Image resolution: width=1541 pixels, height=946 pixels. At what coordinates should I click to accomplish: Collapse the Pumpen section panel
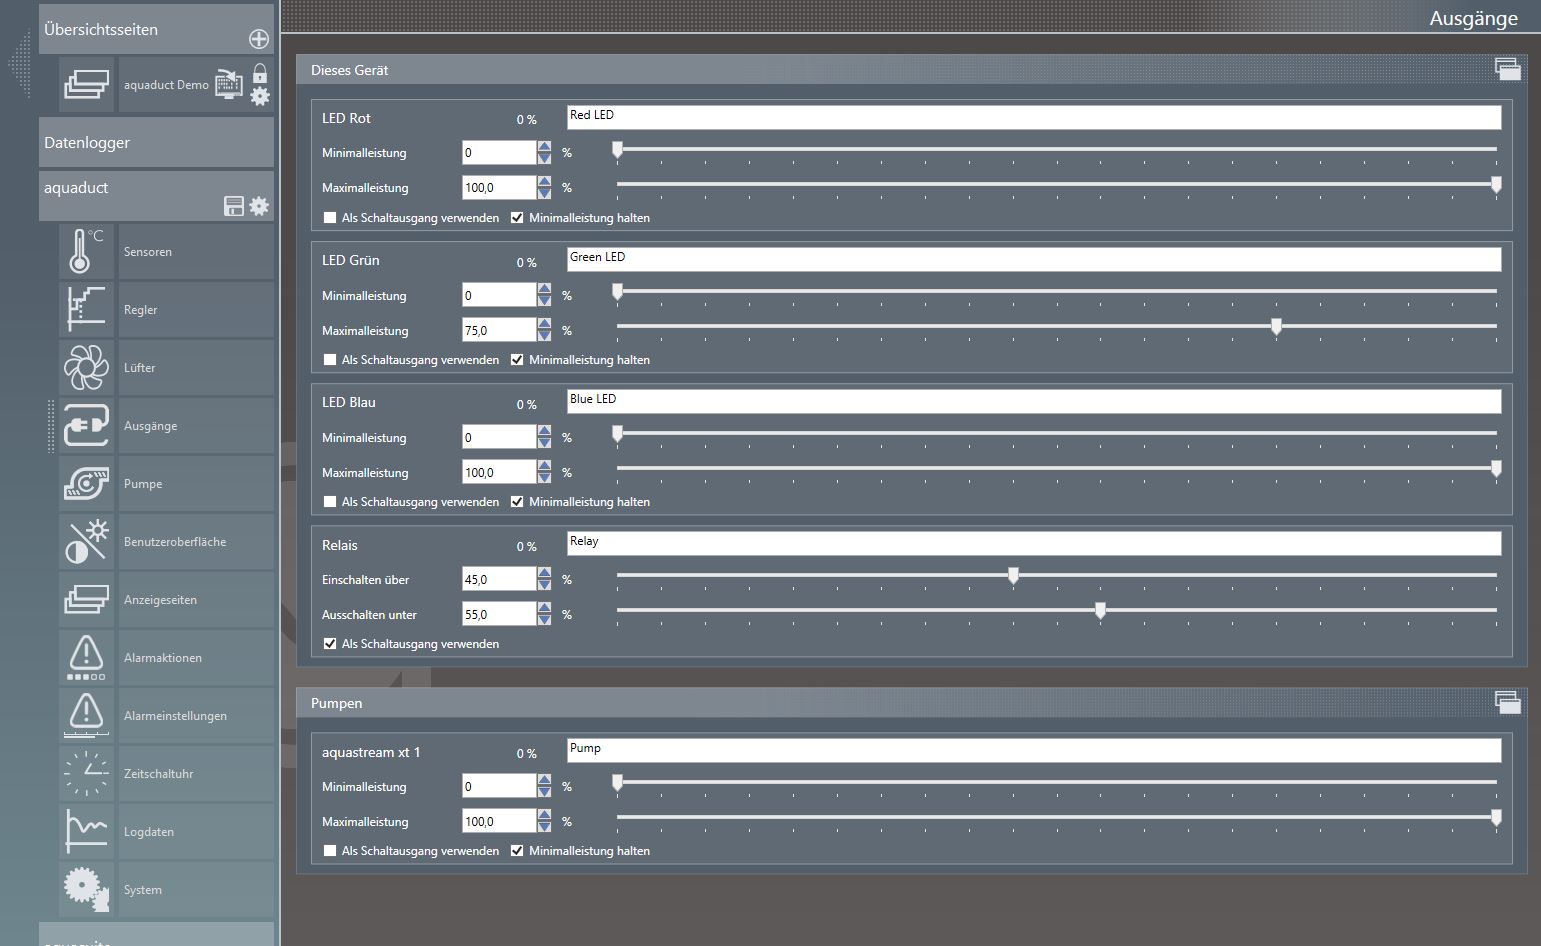coord(1507,703)
